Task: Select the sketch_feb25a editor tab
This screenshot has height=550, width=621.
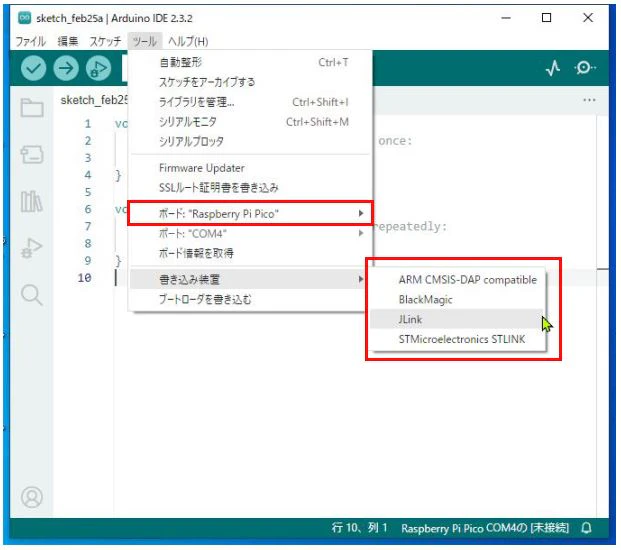Action: point(94,100)
